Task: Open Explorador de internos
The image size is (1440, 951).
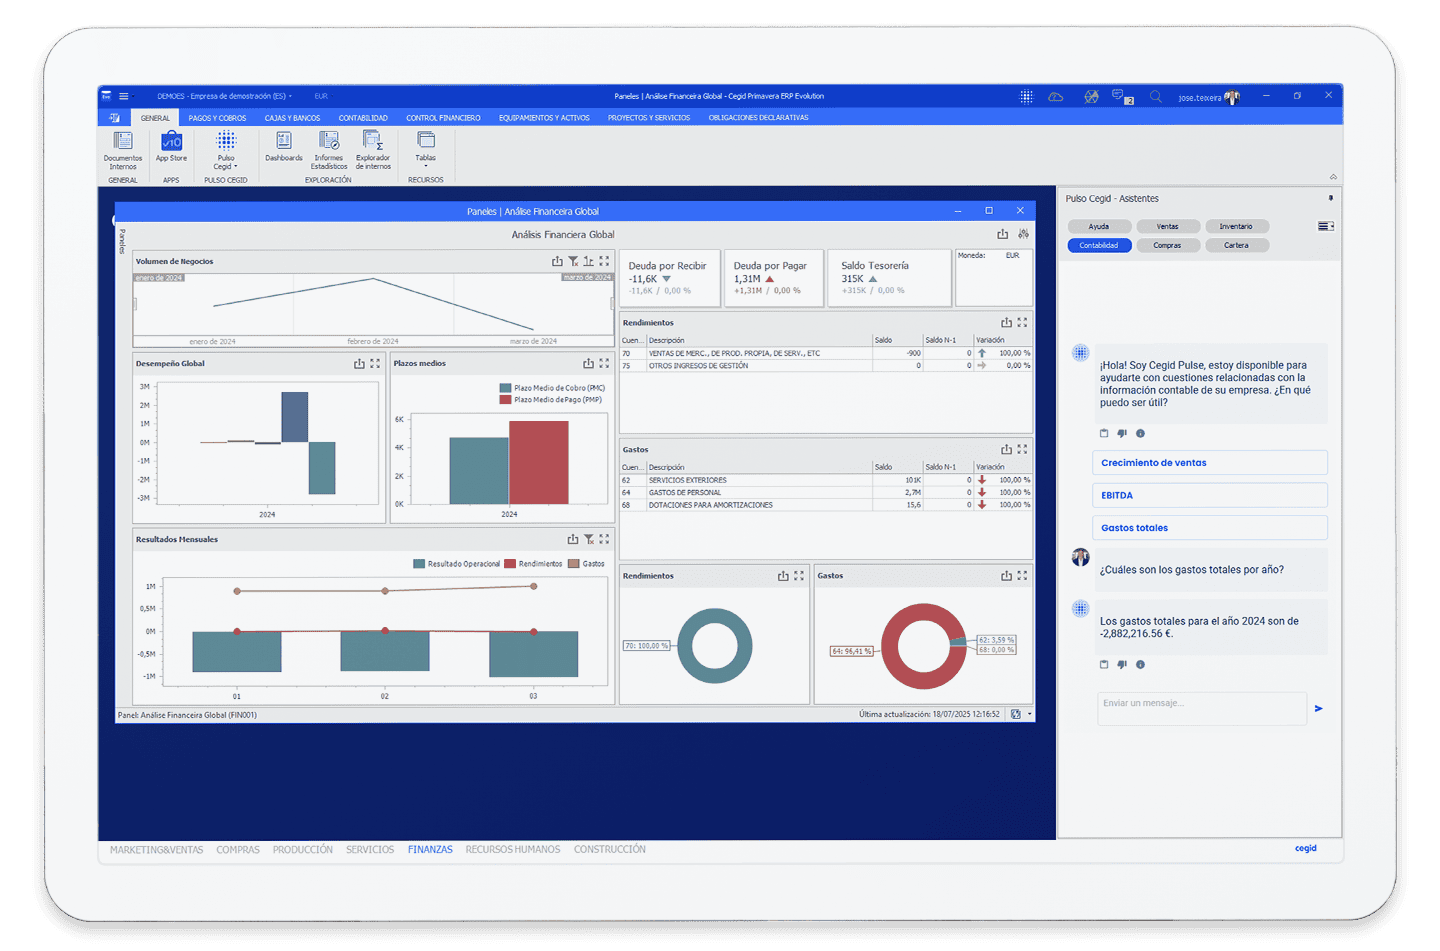Action: tap(373, 149)
